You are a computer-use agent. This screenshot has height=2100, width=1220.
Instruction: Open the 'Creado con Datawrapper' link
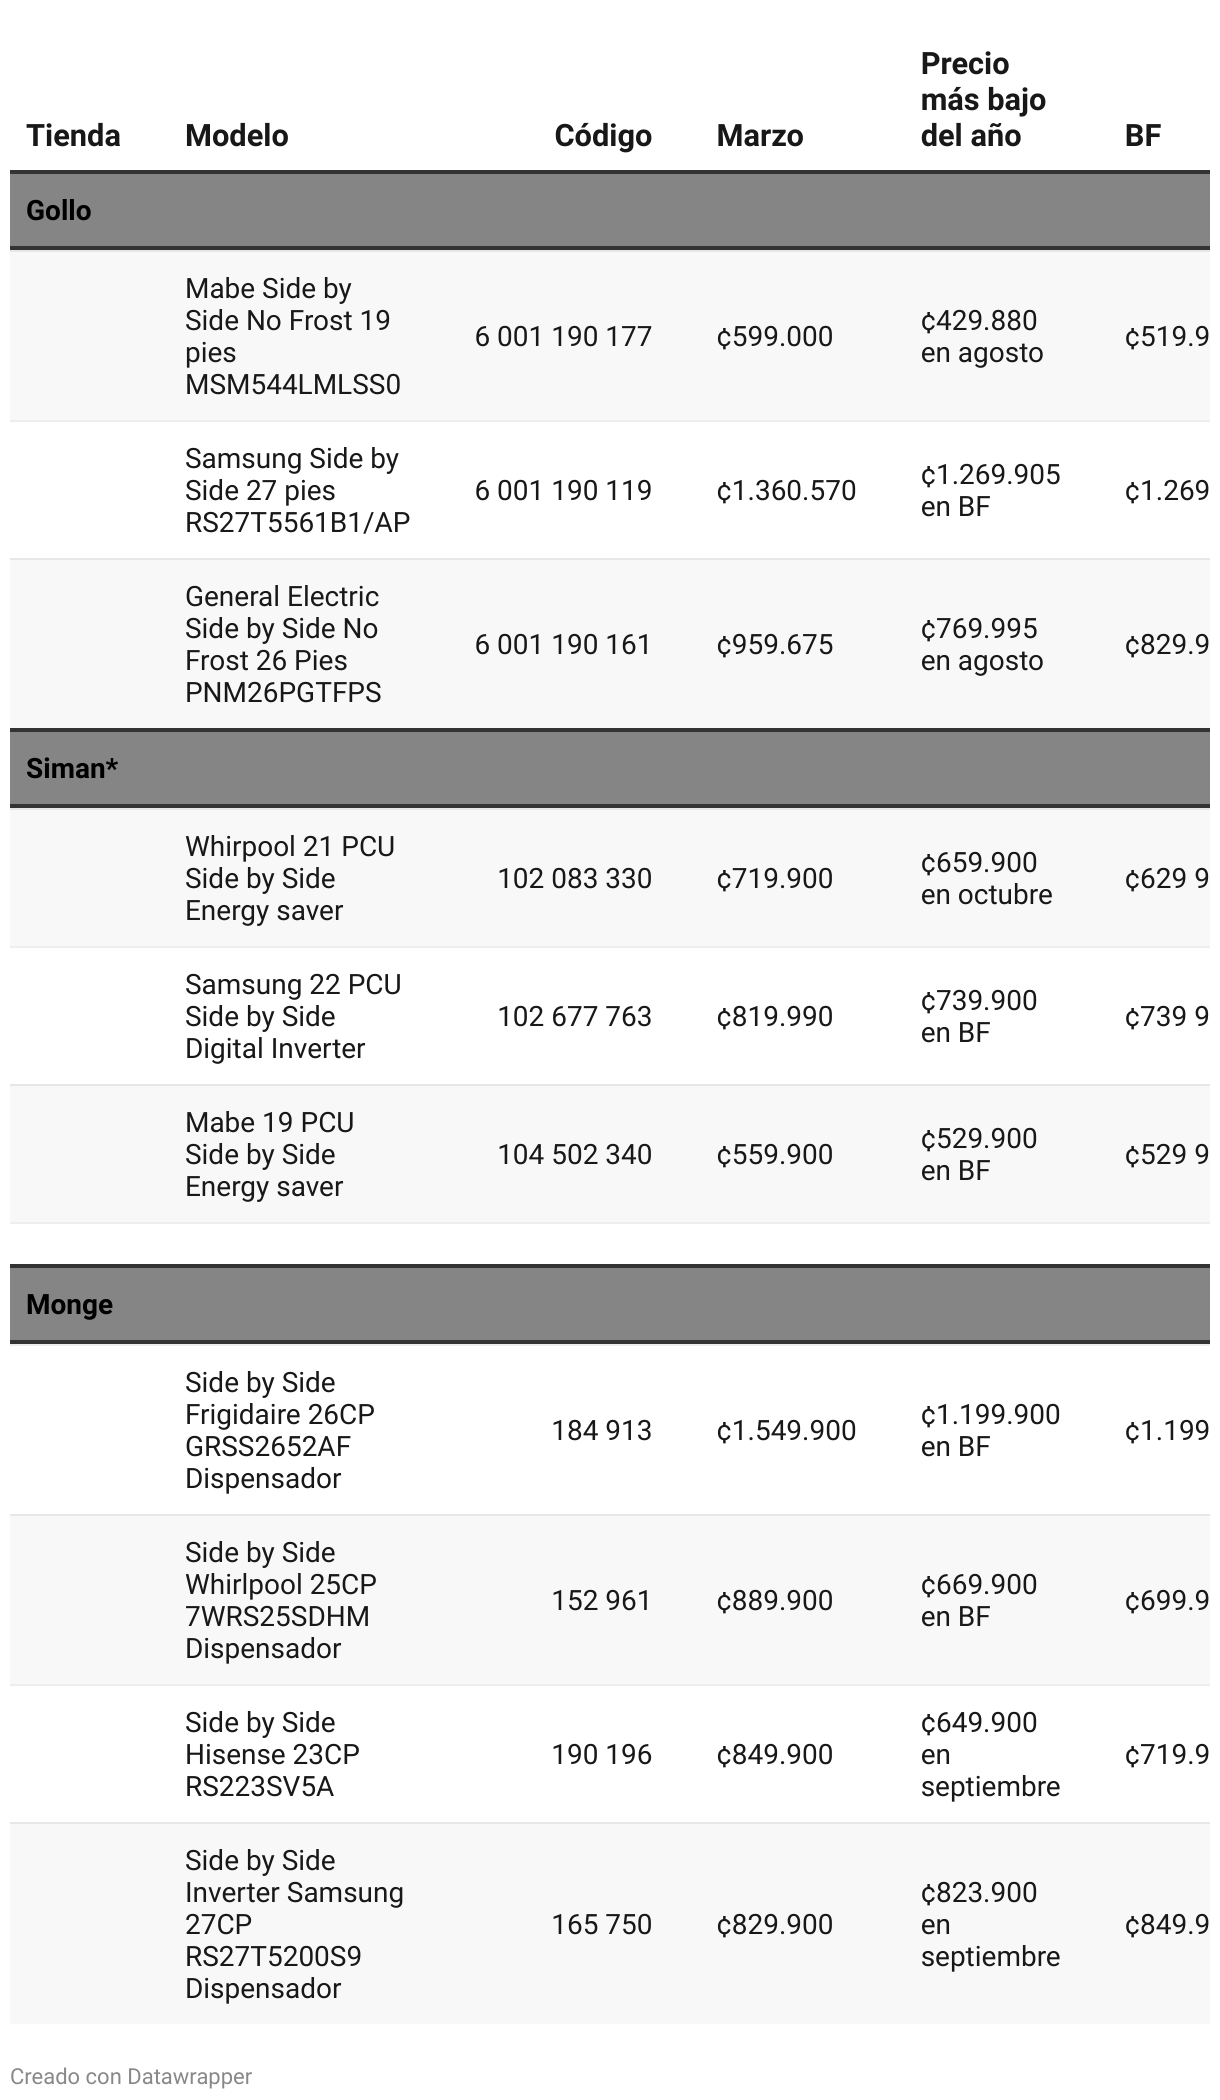coord(131,2077)
